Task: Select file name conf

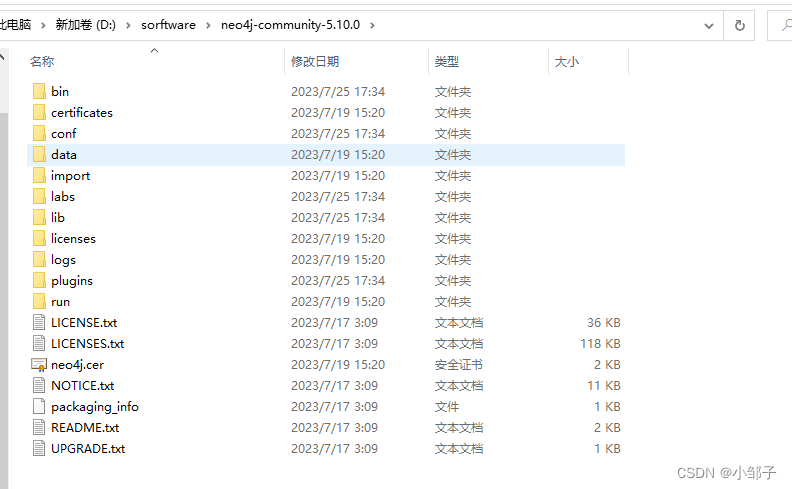Action: pyautogui.click(x=64, y=134)
